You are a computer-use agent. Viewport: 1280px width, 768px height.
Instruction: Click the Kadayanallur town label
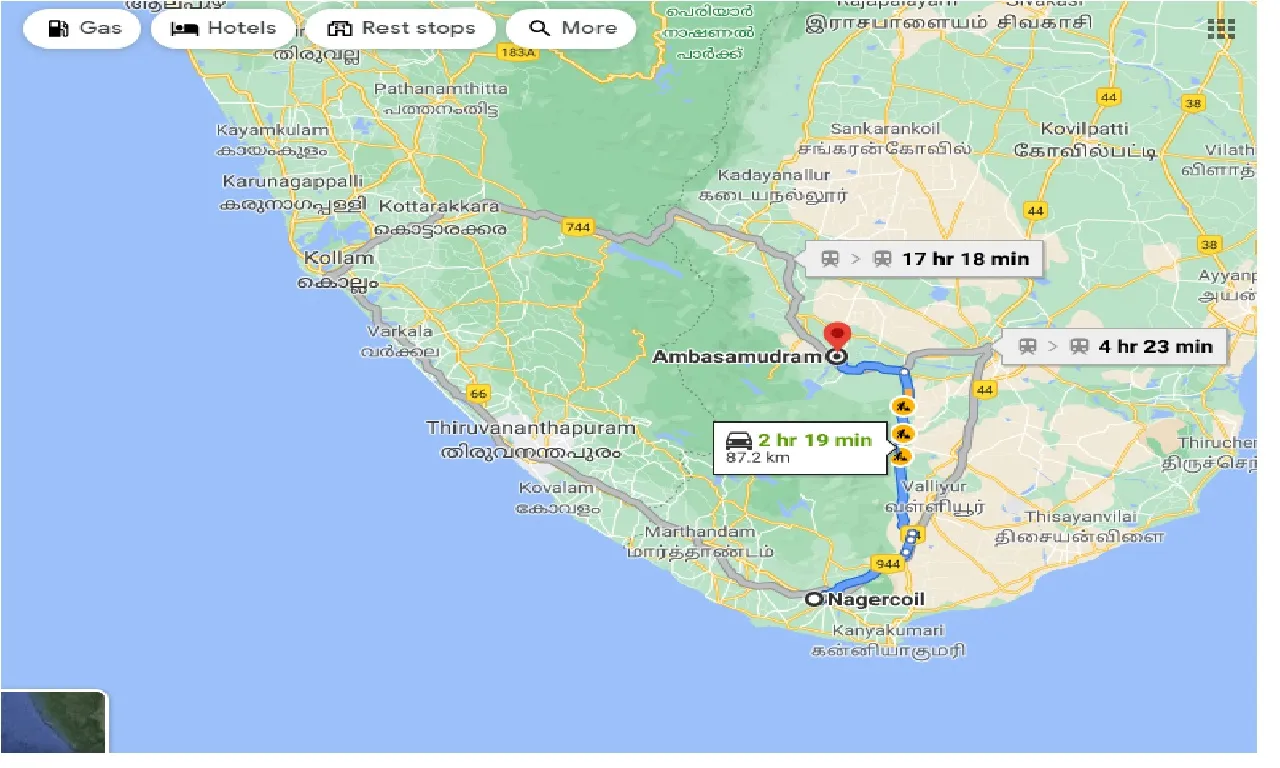[774, 185]
